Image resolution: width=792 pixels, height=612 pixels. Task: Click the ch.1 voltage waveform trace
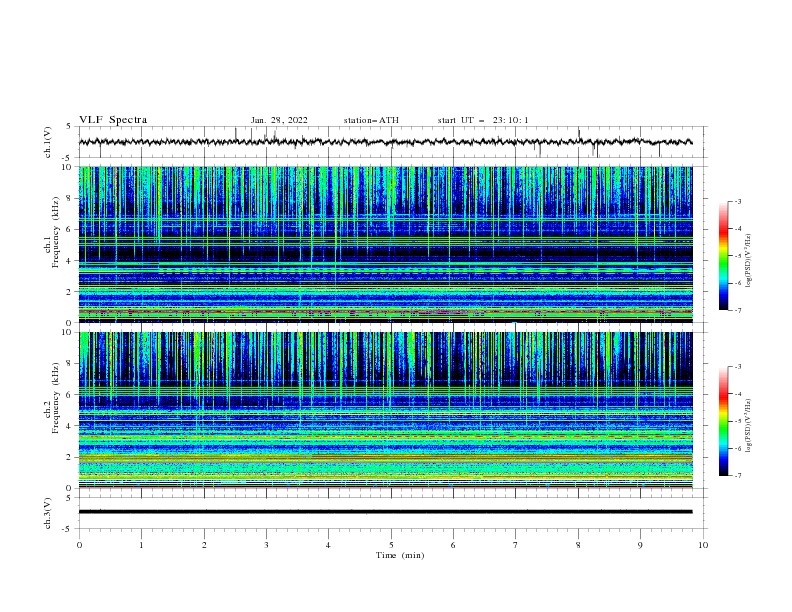pos(385,142)
